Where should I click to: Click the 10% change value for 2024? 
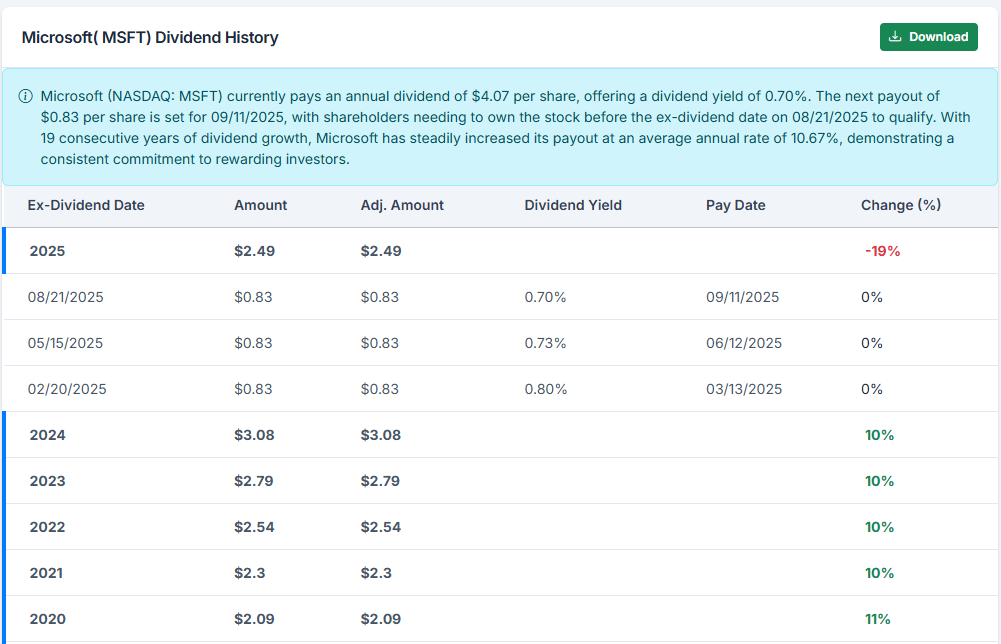879,435
